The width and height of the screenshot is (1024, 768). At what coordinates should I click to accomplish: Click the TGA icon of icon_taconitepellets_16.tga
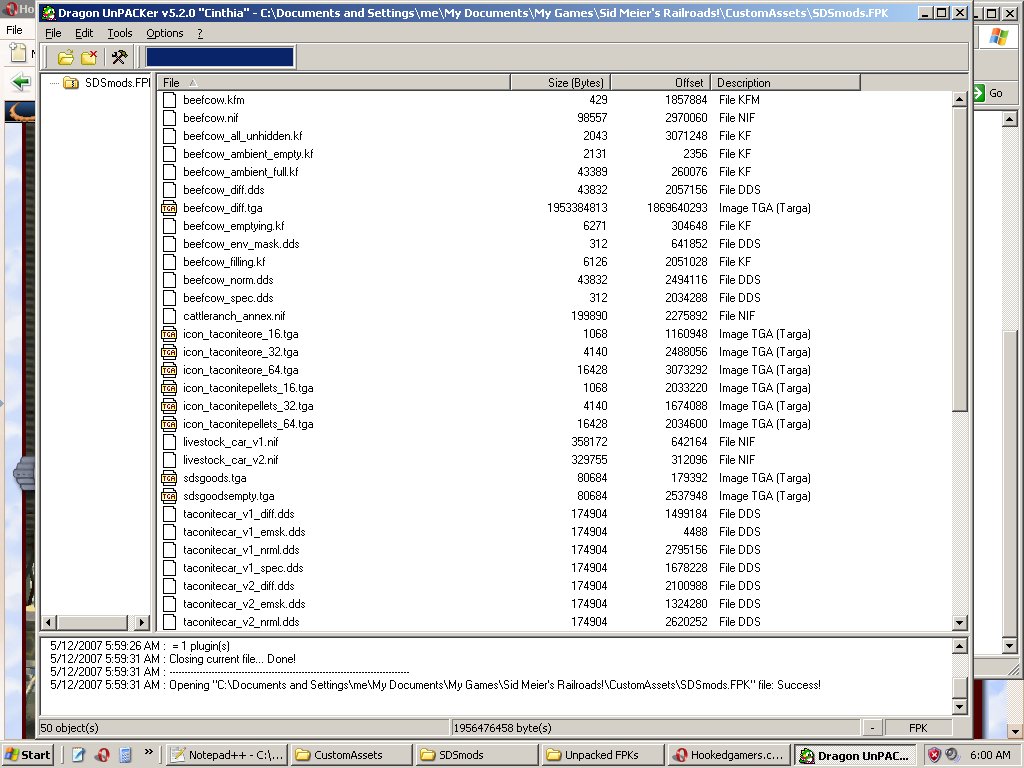click(x=169, y=388)
